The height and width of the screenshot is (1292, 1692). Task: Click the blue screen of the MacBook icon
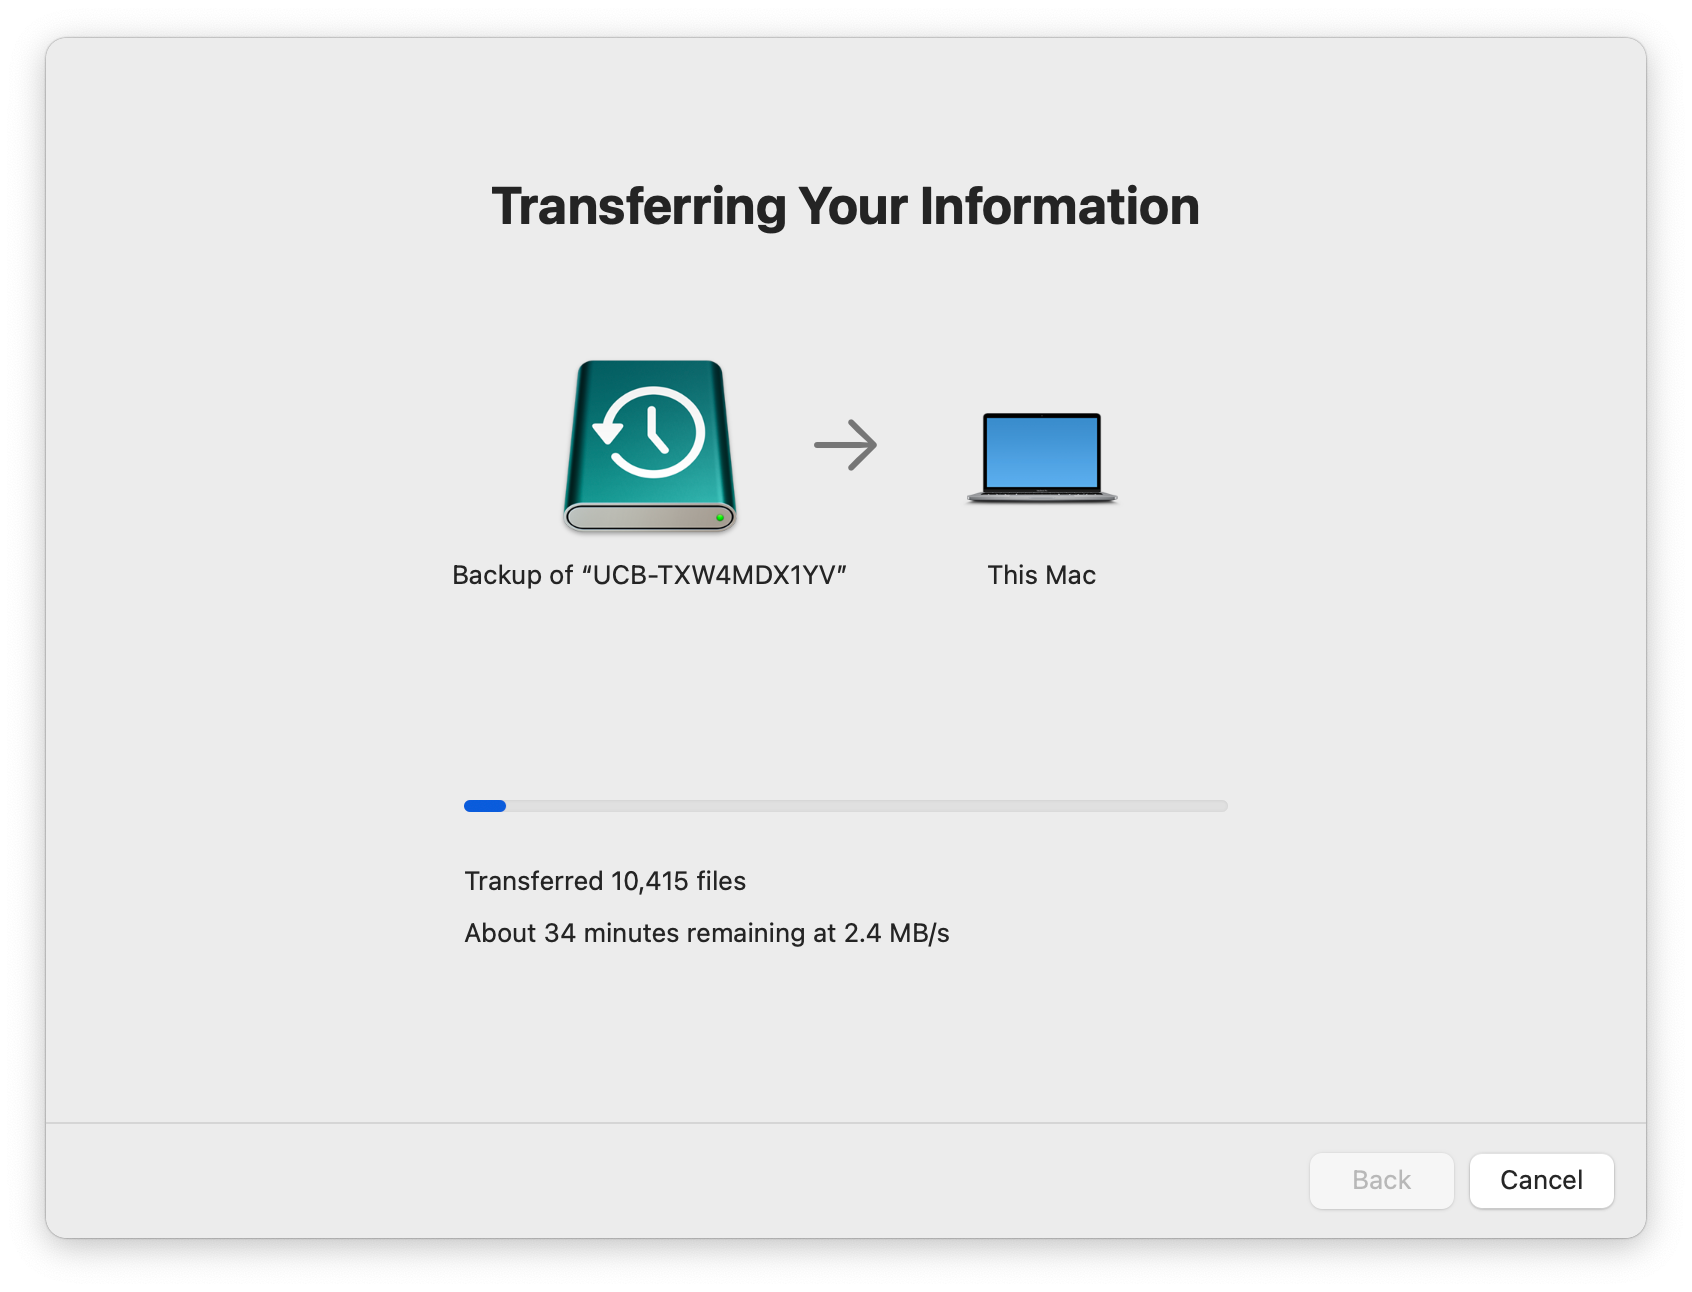1041,451
